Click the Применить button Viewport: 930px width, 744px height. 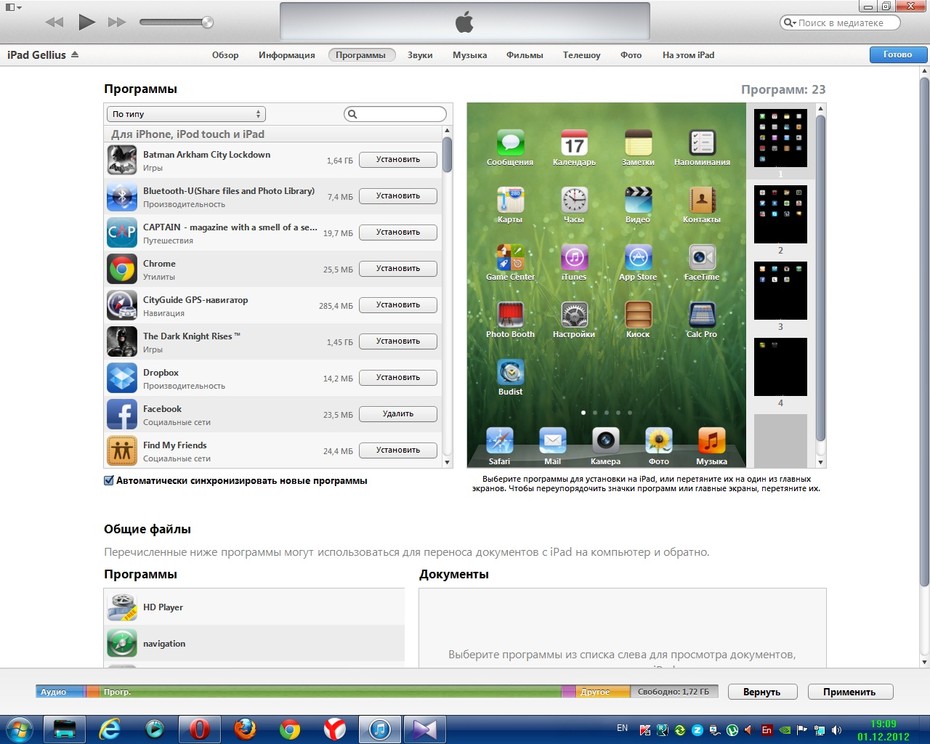(849, 692)
